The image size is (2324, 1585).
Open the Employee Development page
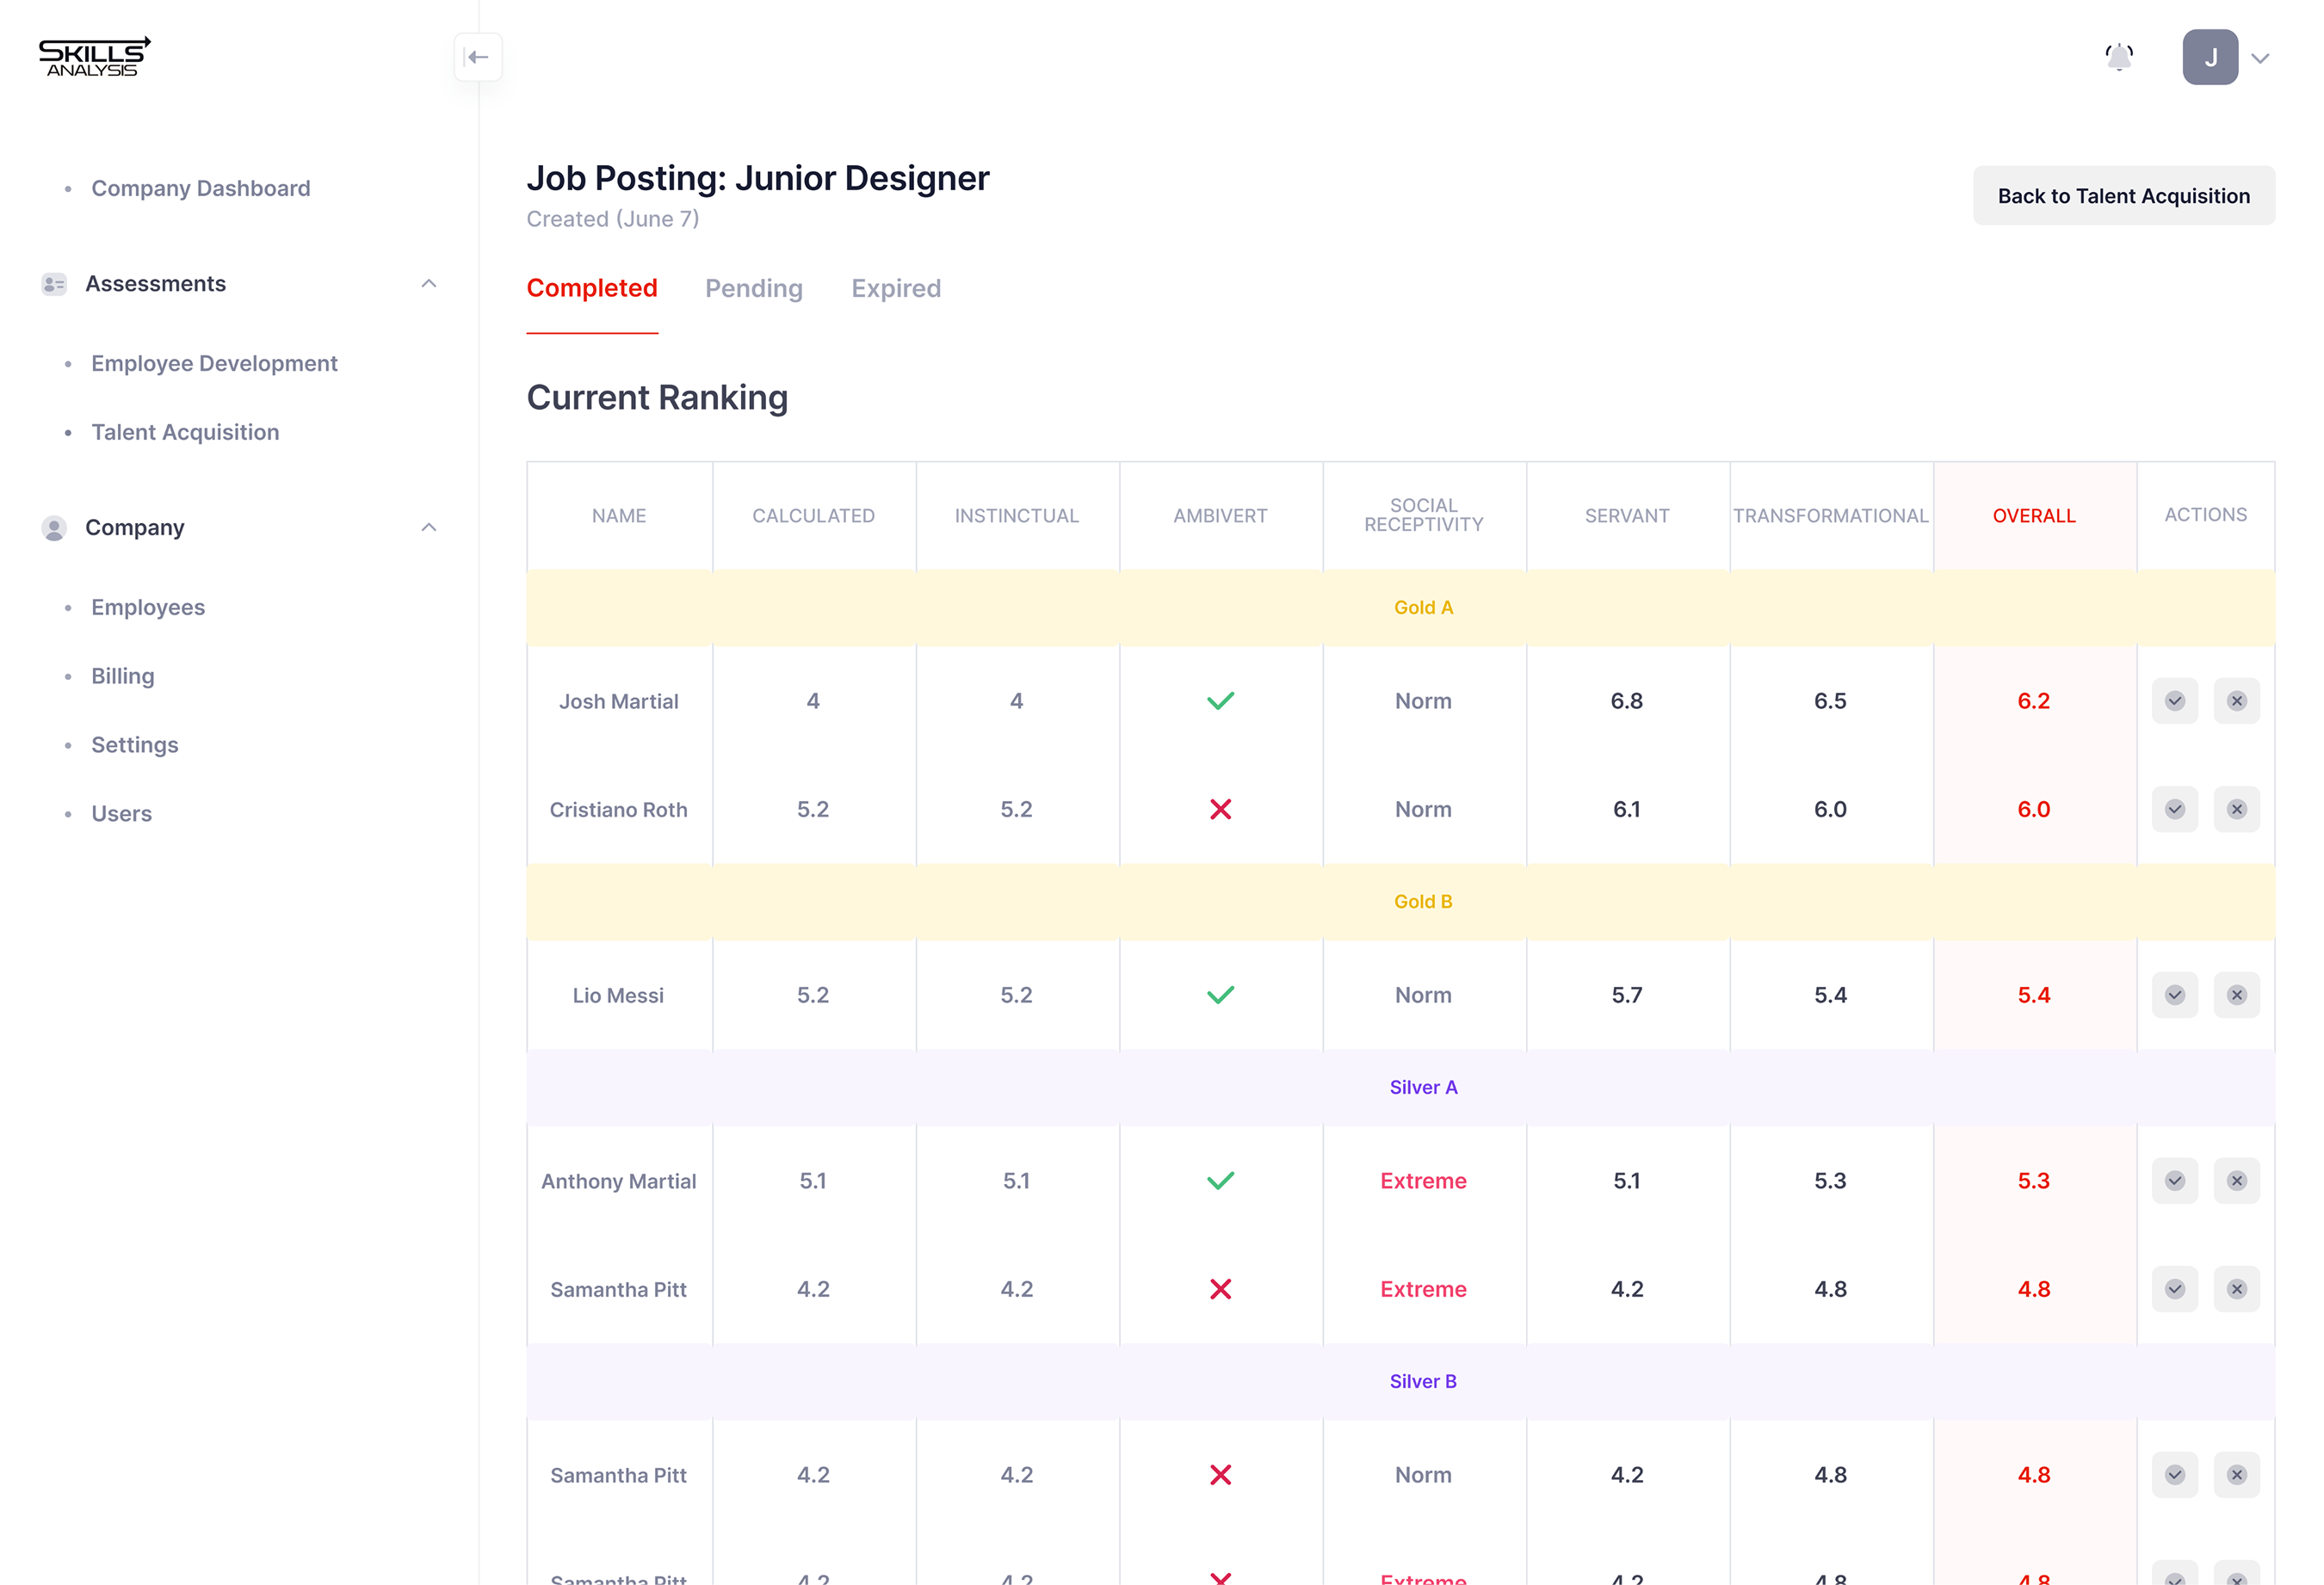point(214,363)
